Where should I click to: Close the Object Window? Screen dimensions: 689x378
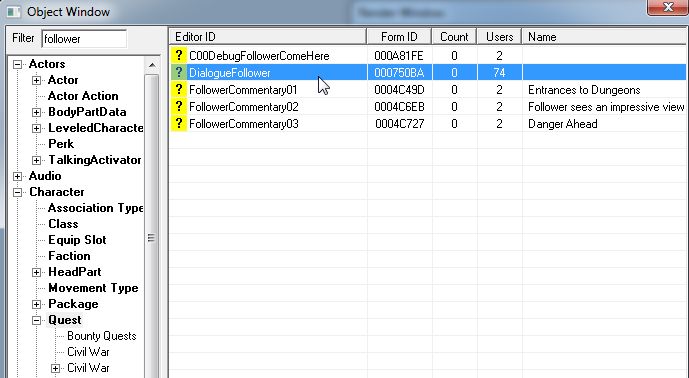click(x=668, y=7)
